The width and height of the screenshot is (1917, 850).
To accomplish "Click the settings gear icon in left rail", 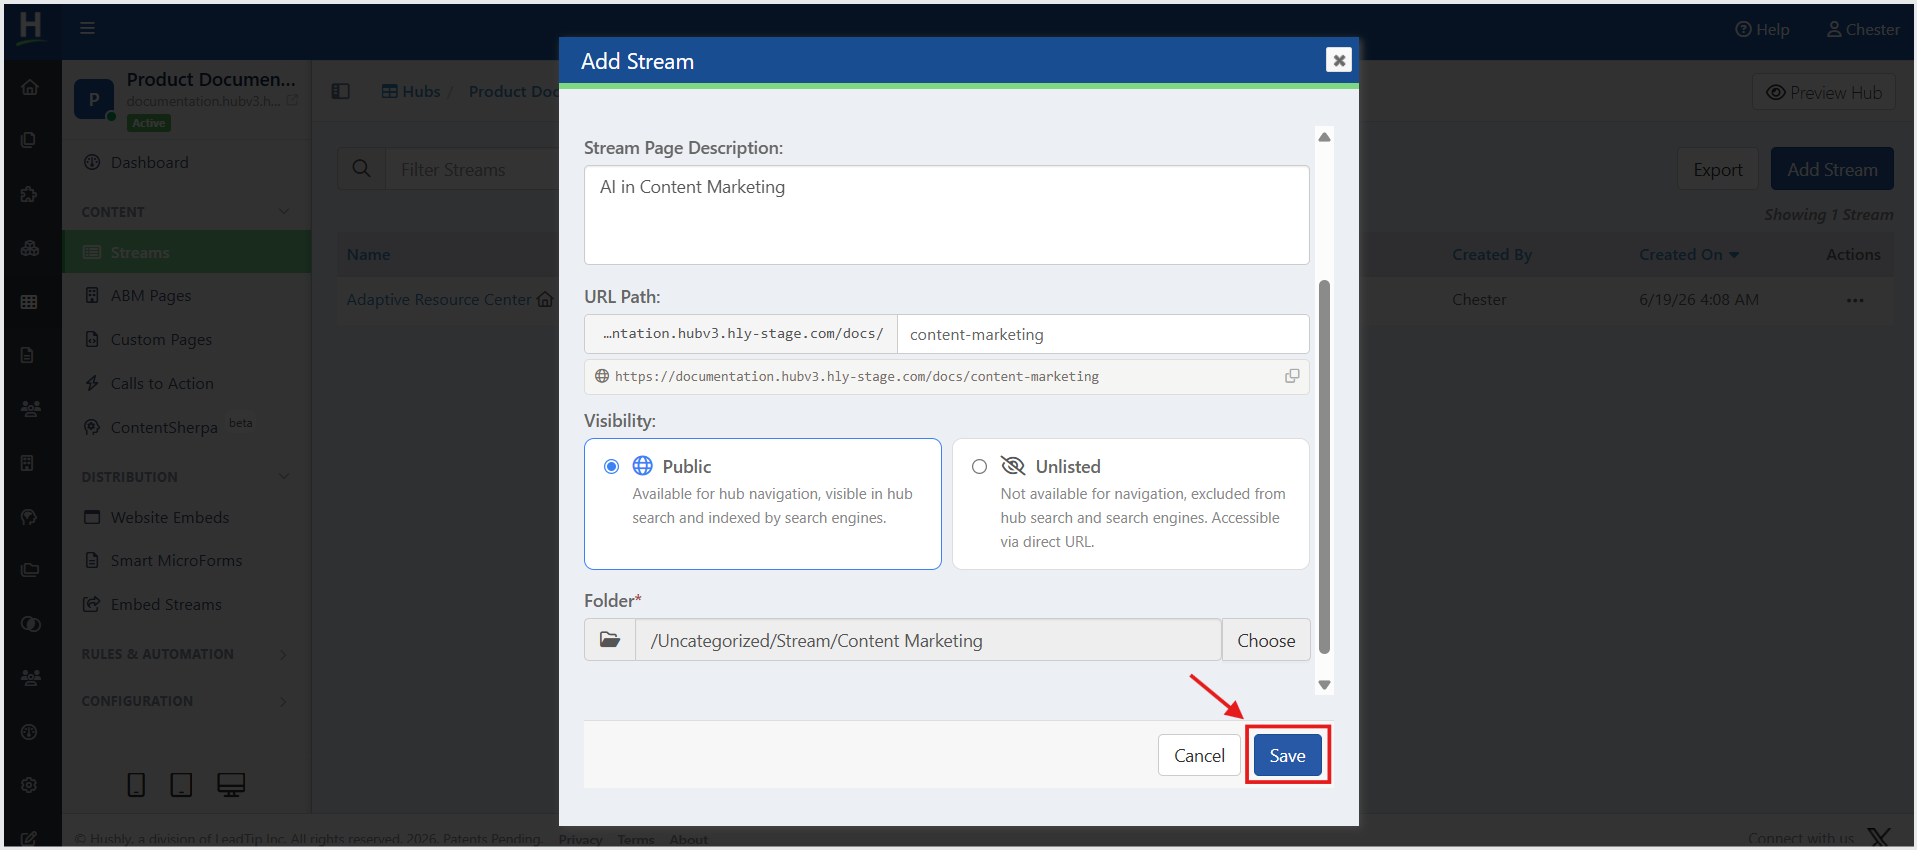I will [29, 785].
